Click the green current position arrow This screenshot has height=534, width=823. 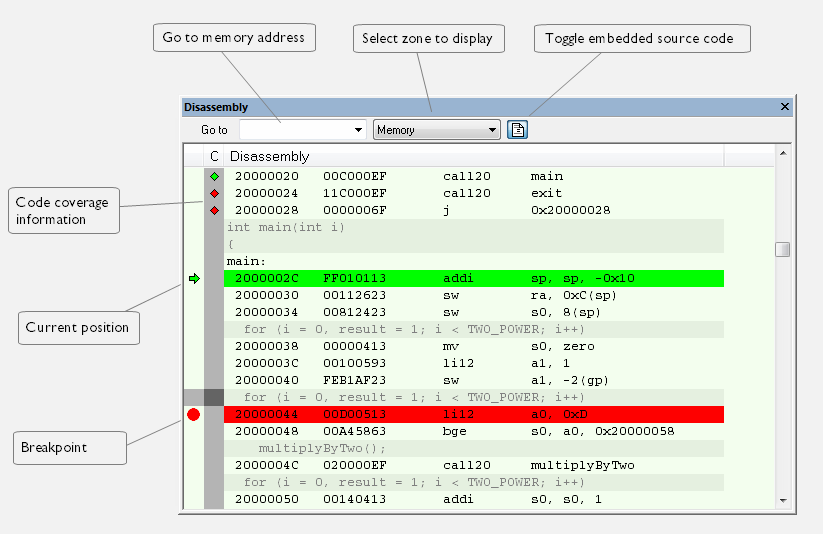click(194, 278)
